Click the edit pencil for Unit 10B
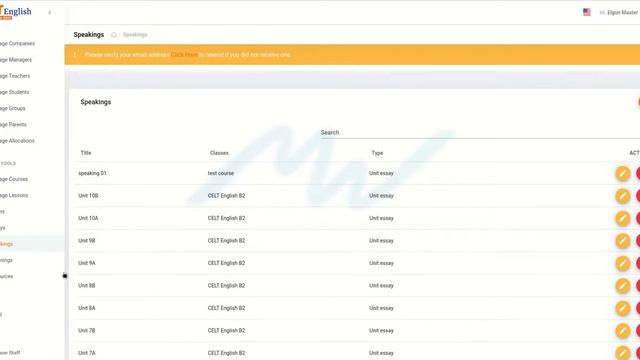This screenshot has height=360, width=640. pos(622,196)
